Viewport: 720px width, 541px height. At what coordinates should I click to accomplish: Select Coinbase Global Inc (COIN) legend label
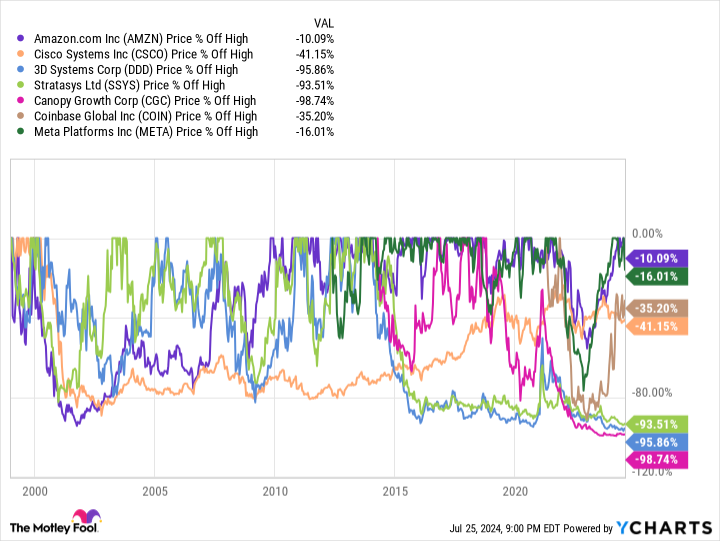(x=146, y=117)
